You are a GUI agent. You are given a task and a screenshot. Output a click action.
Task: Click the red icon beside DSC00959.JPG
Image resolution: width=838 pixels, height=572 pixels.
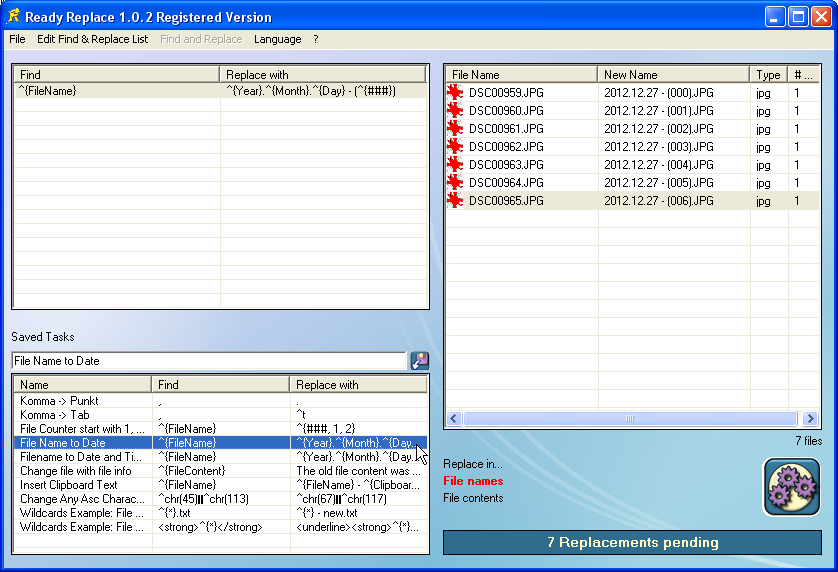tap(456, 93)
